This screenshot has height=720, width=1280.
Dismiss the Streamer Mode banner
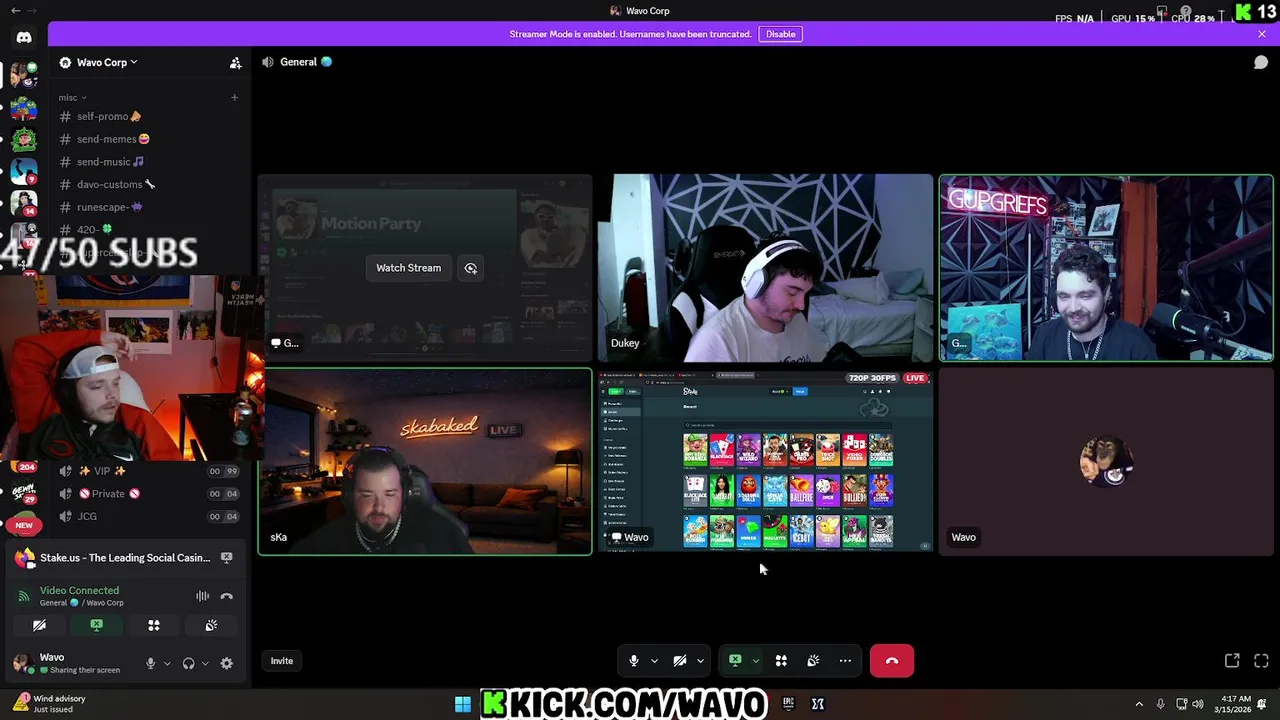pyautogui.click(x=1261, y=34)
